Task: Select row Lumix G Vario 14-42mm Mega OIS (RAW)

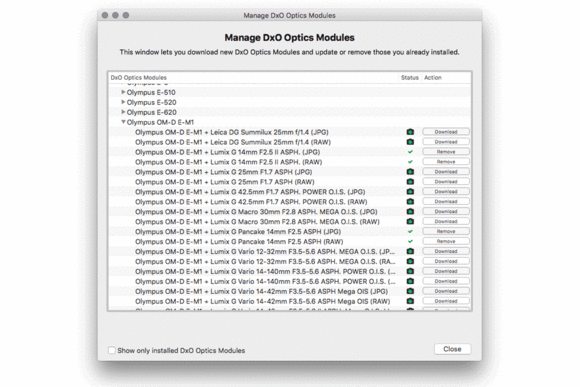Action: (290, 301)
